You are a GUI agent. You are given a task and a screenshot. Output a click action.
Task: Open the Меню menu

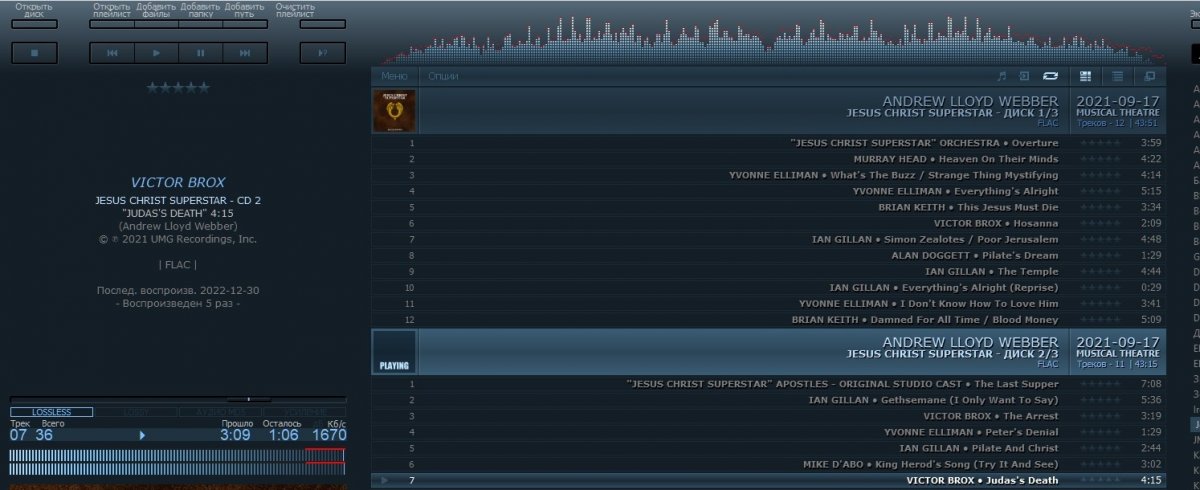click(x=394, y=76)
